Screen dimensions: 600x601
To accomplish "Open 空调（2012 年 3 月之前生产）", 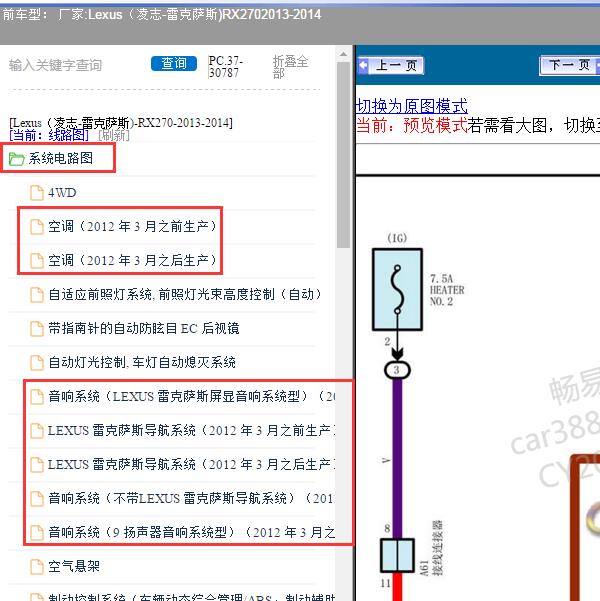I will click(132, 226).
